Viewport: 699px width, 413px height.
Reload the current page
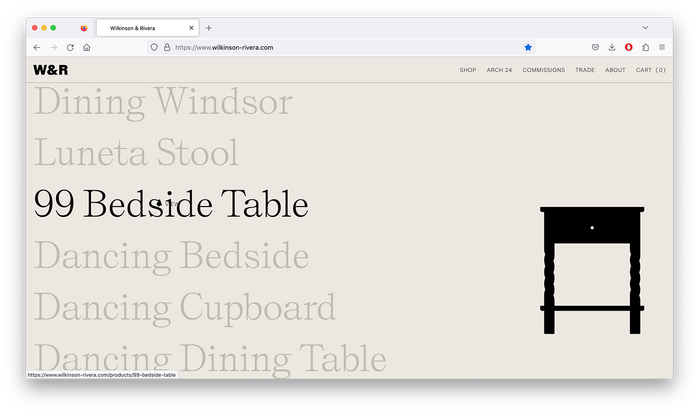point(70,47)
